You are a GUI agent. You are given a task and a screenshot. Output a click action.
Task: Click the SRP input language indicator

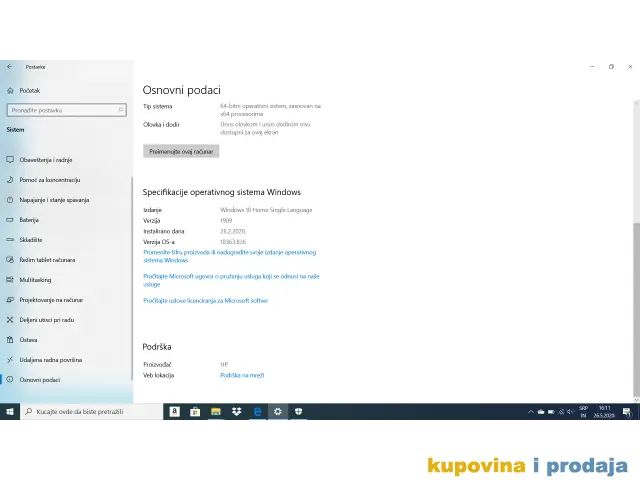(583, 412)
